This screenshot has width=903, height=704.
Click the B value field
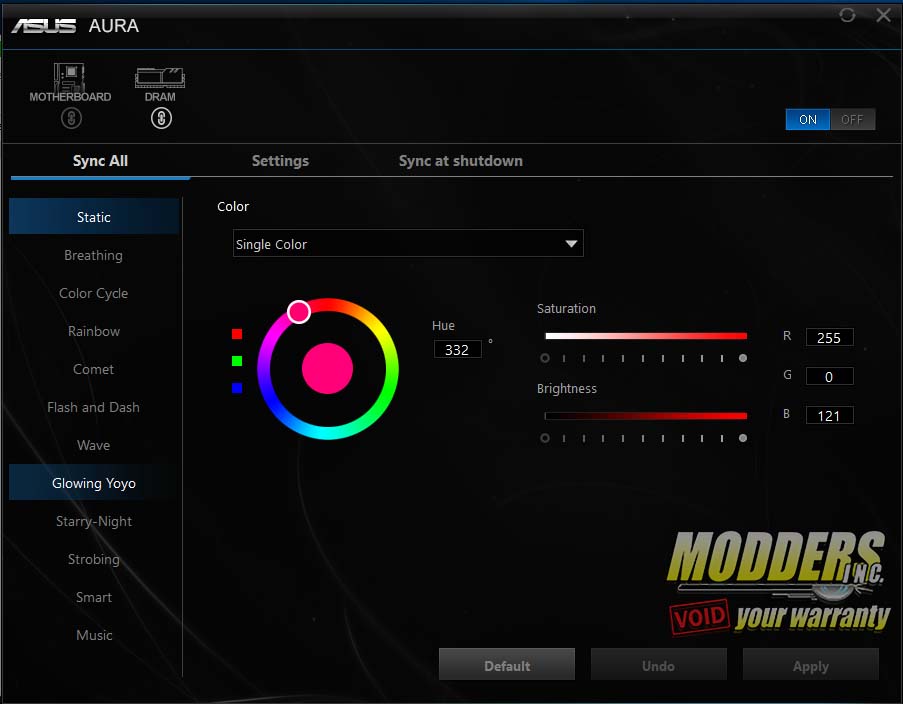click(x=829, y=415)
